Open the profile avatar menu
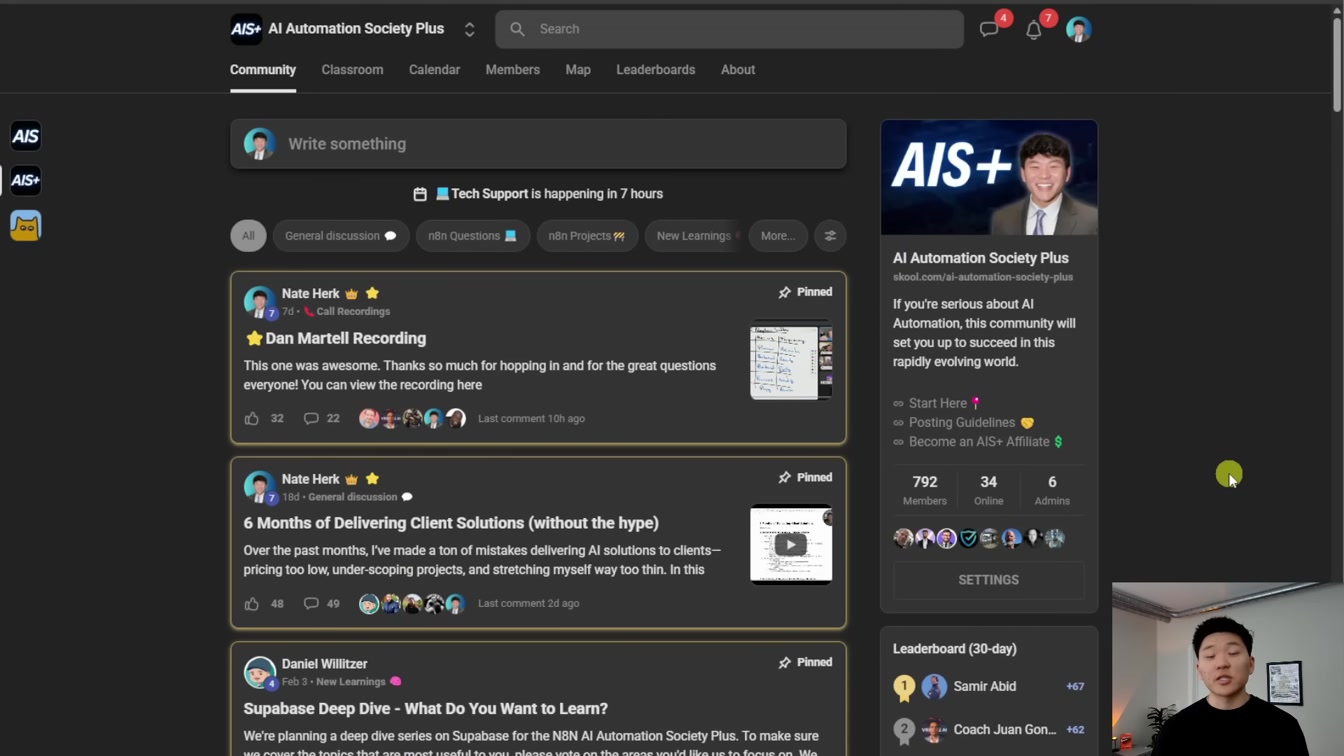 click(1078, 29)
